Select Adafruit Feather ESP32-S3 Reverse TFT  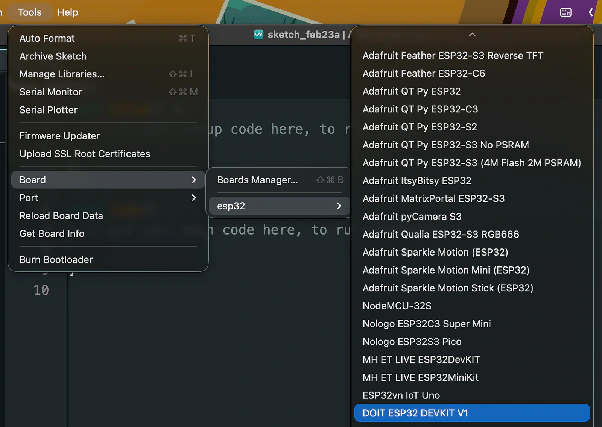(472, 56)
